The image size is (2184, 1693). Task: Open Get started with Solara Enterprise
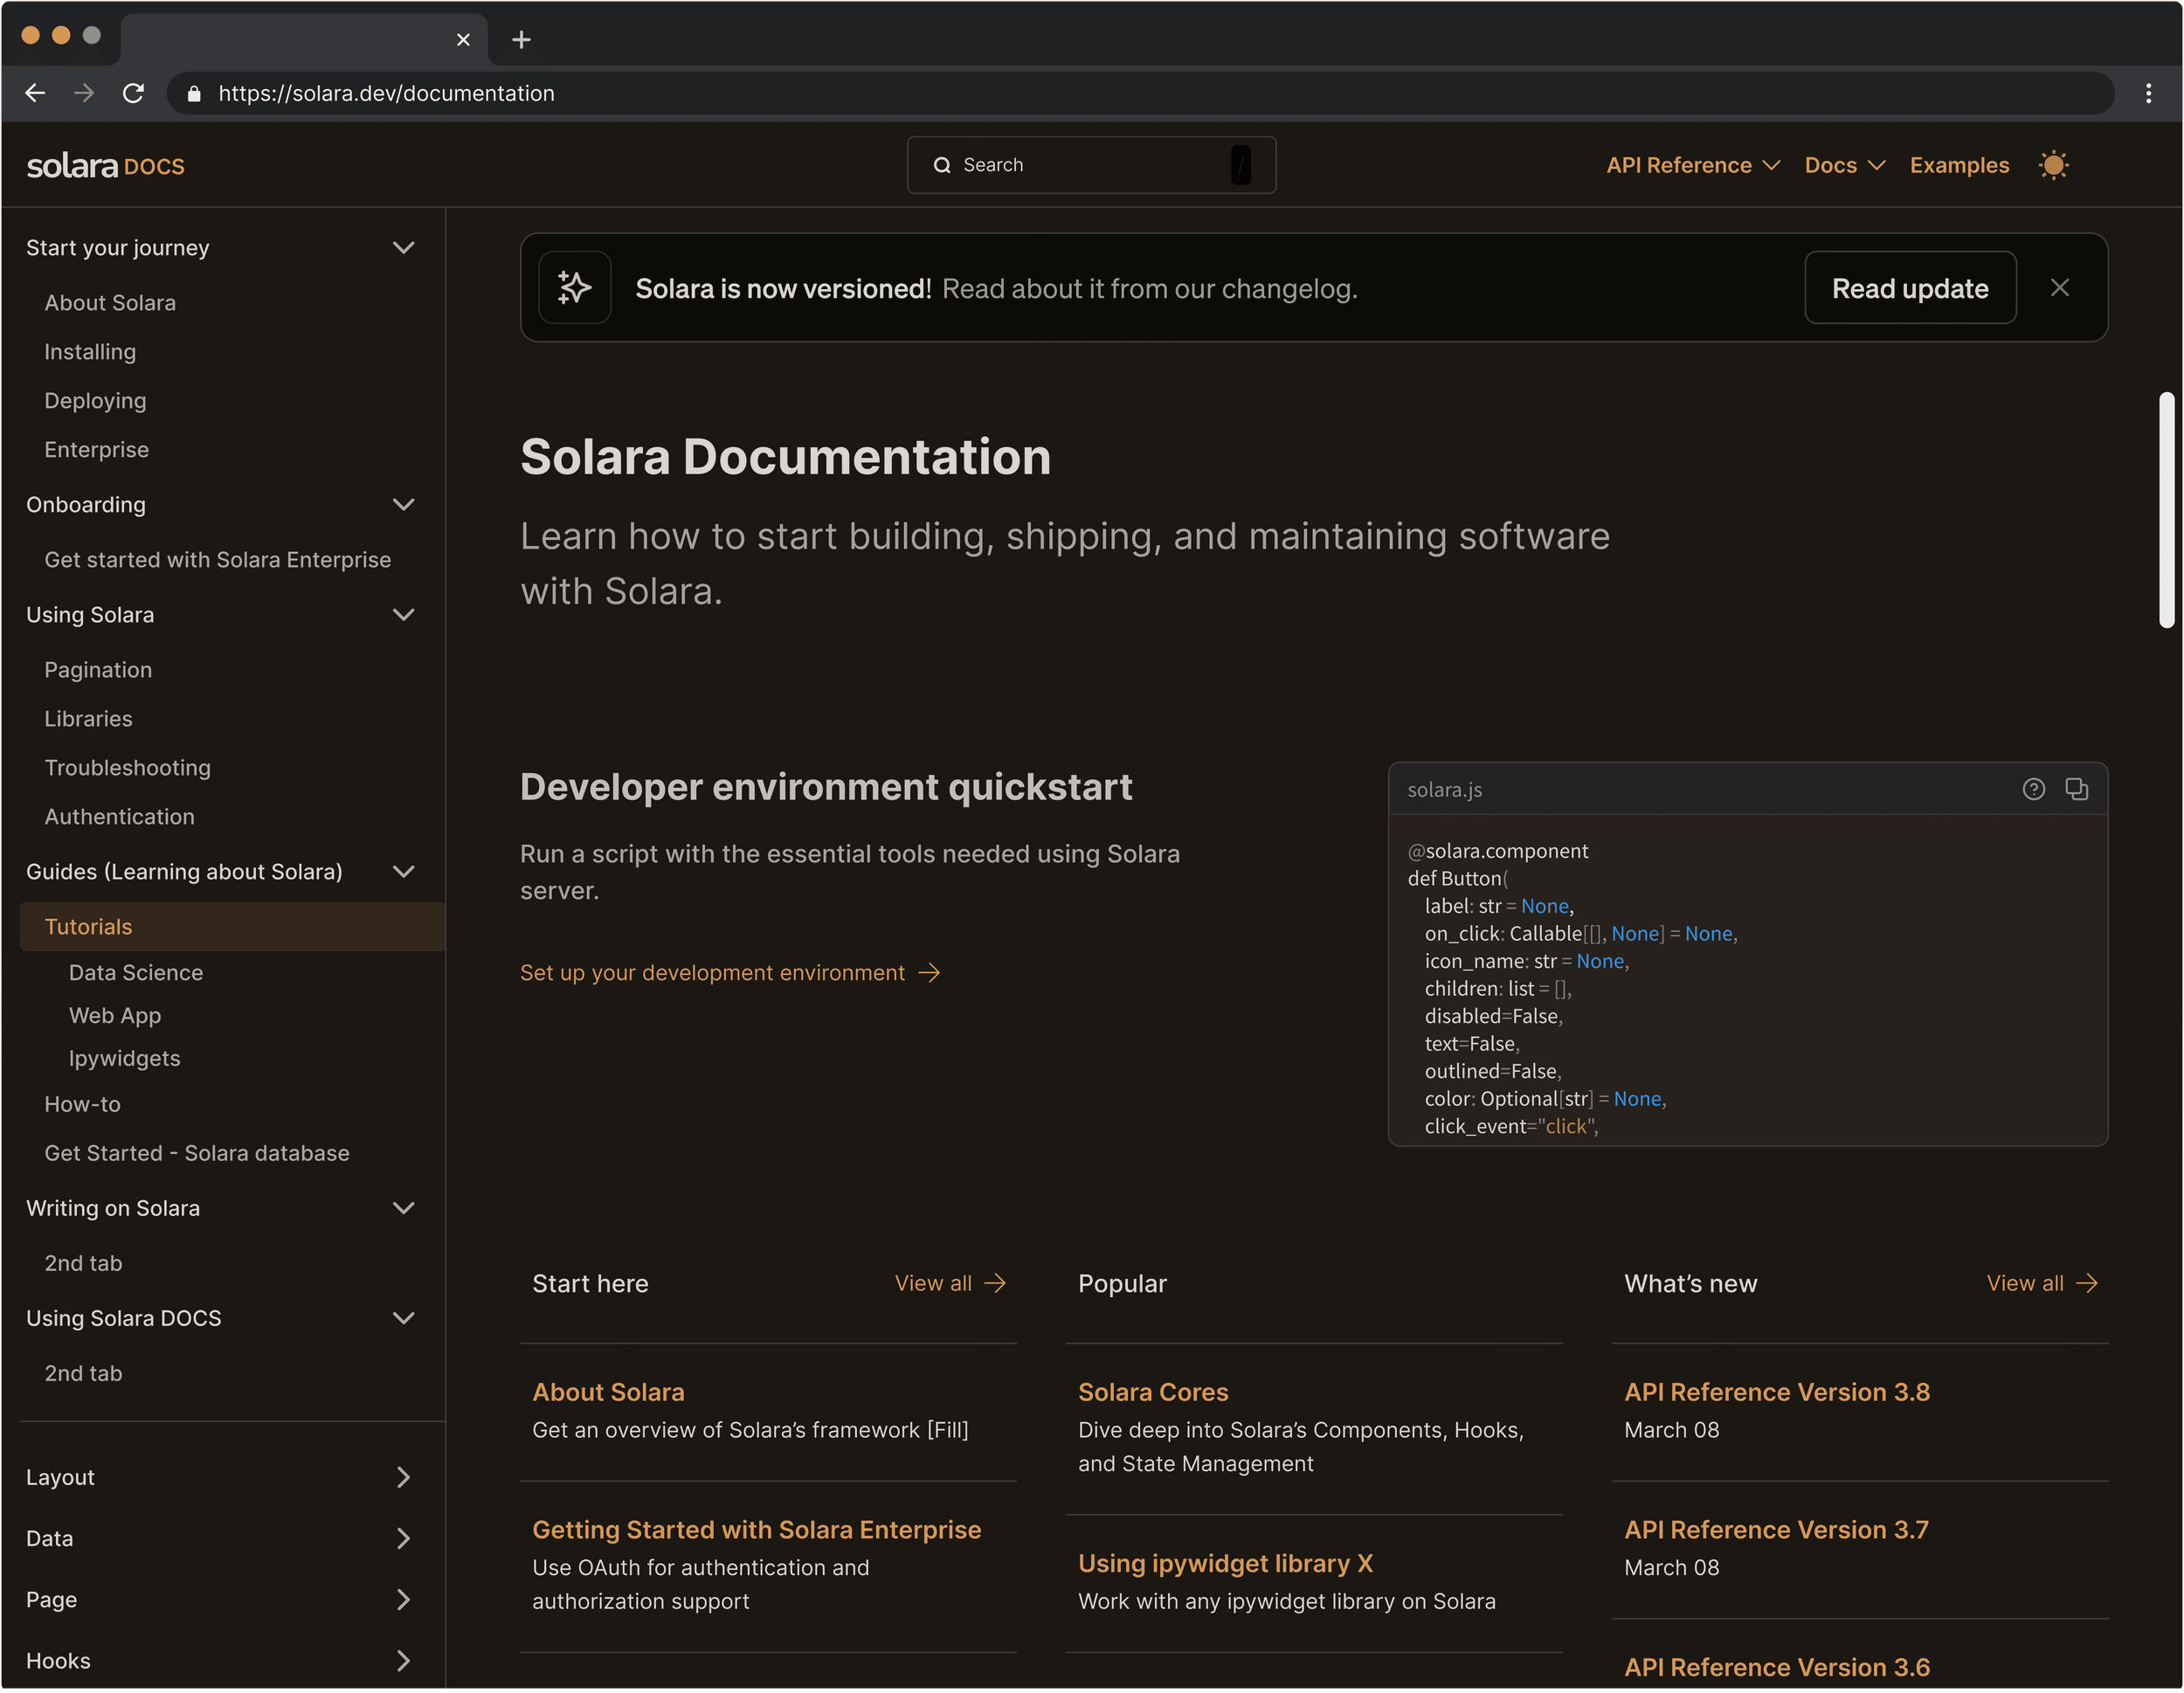(x=217, y=559)
